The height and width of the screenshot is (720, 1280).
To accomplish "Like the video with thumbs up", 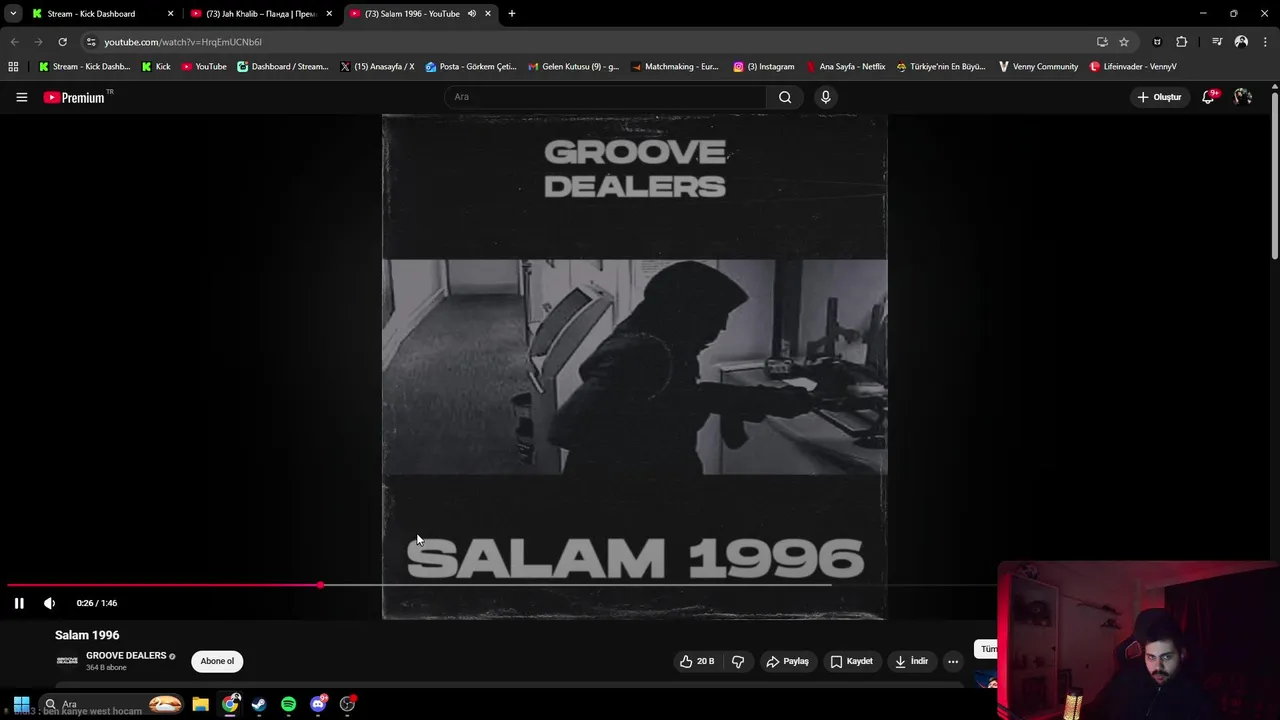I will point(697,661).
